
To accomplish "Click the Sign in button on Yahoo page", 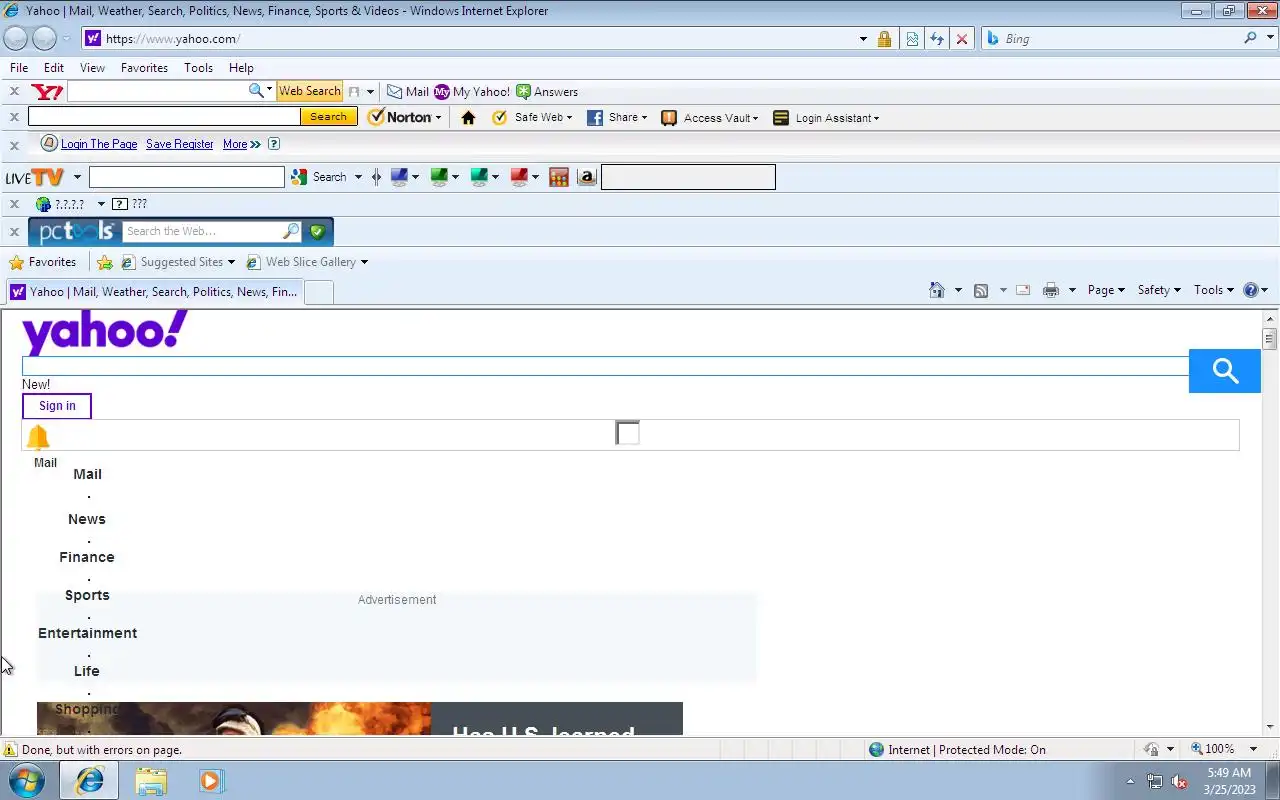I will click(57, 406).
